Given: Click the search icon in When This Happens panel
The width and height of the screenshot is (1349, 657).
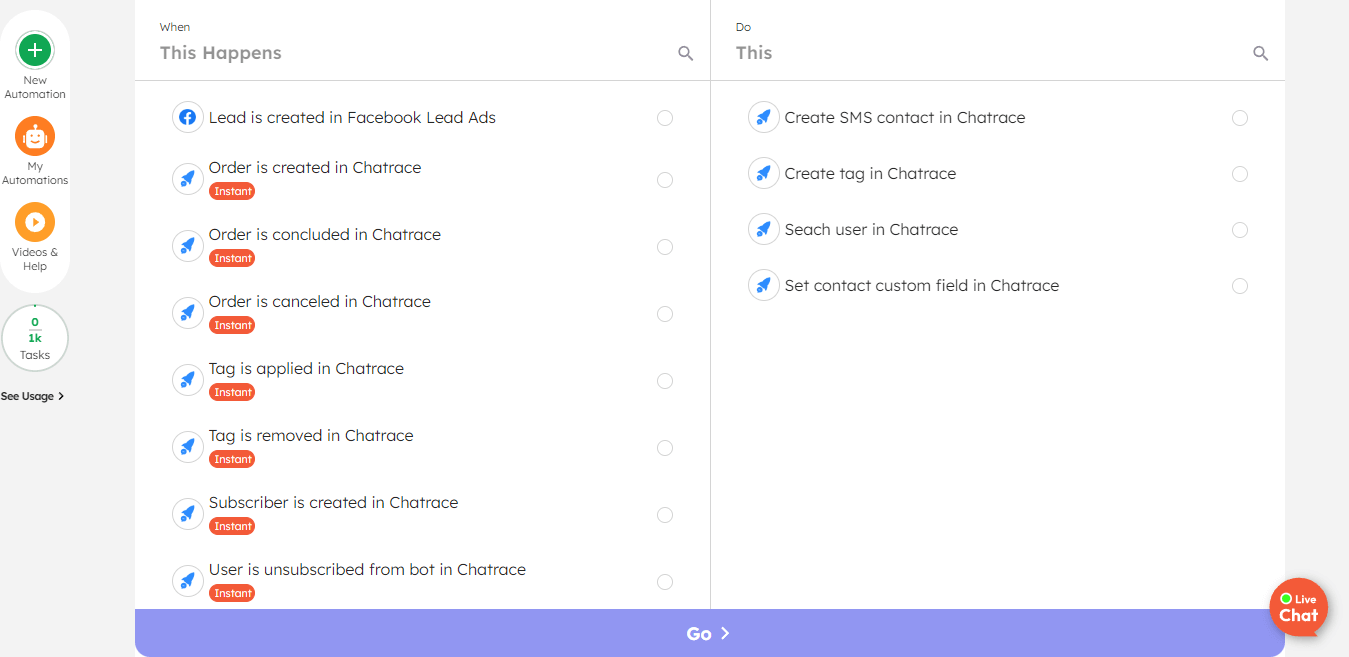Looking at the screenshot, I should (x=685, y=53).
